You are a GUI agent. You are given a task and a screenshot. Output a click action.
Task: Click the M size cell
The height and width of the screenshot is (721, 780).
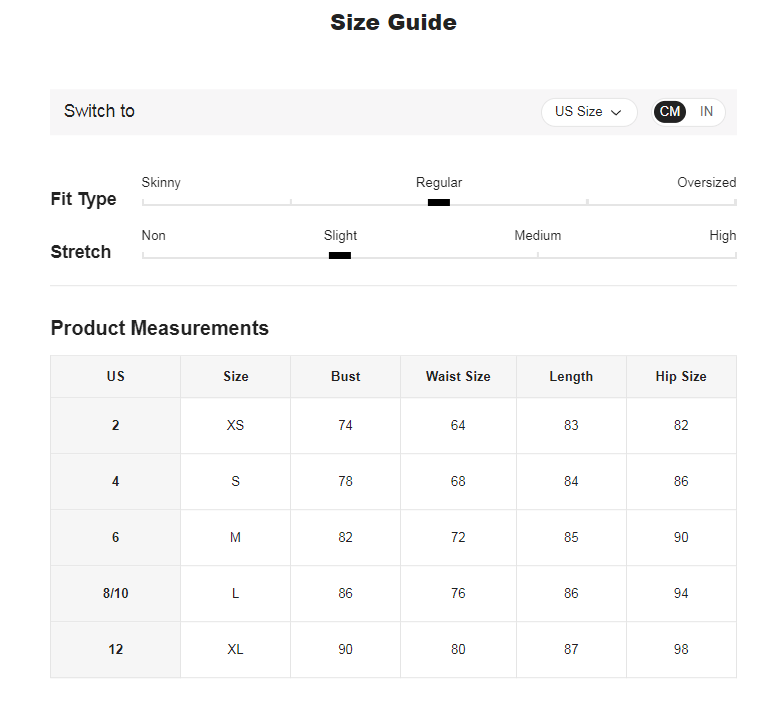(235, 538)
